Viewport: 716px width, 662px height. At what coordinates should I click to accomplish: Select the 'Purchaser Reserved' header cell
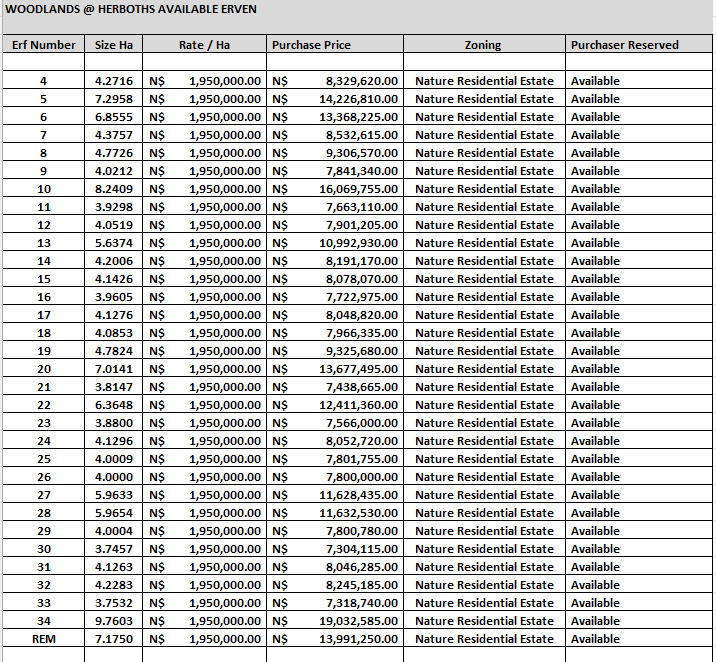click(x=625, y=45)
